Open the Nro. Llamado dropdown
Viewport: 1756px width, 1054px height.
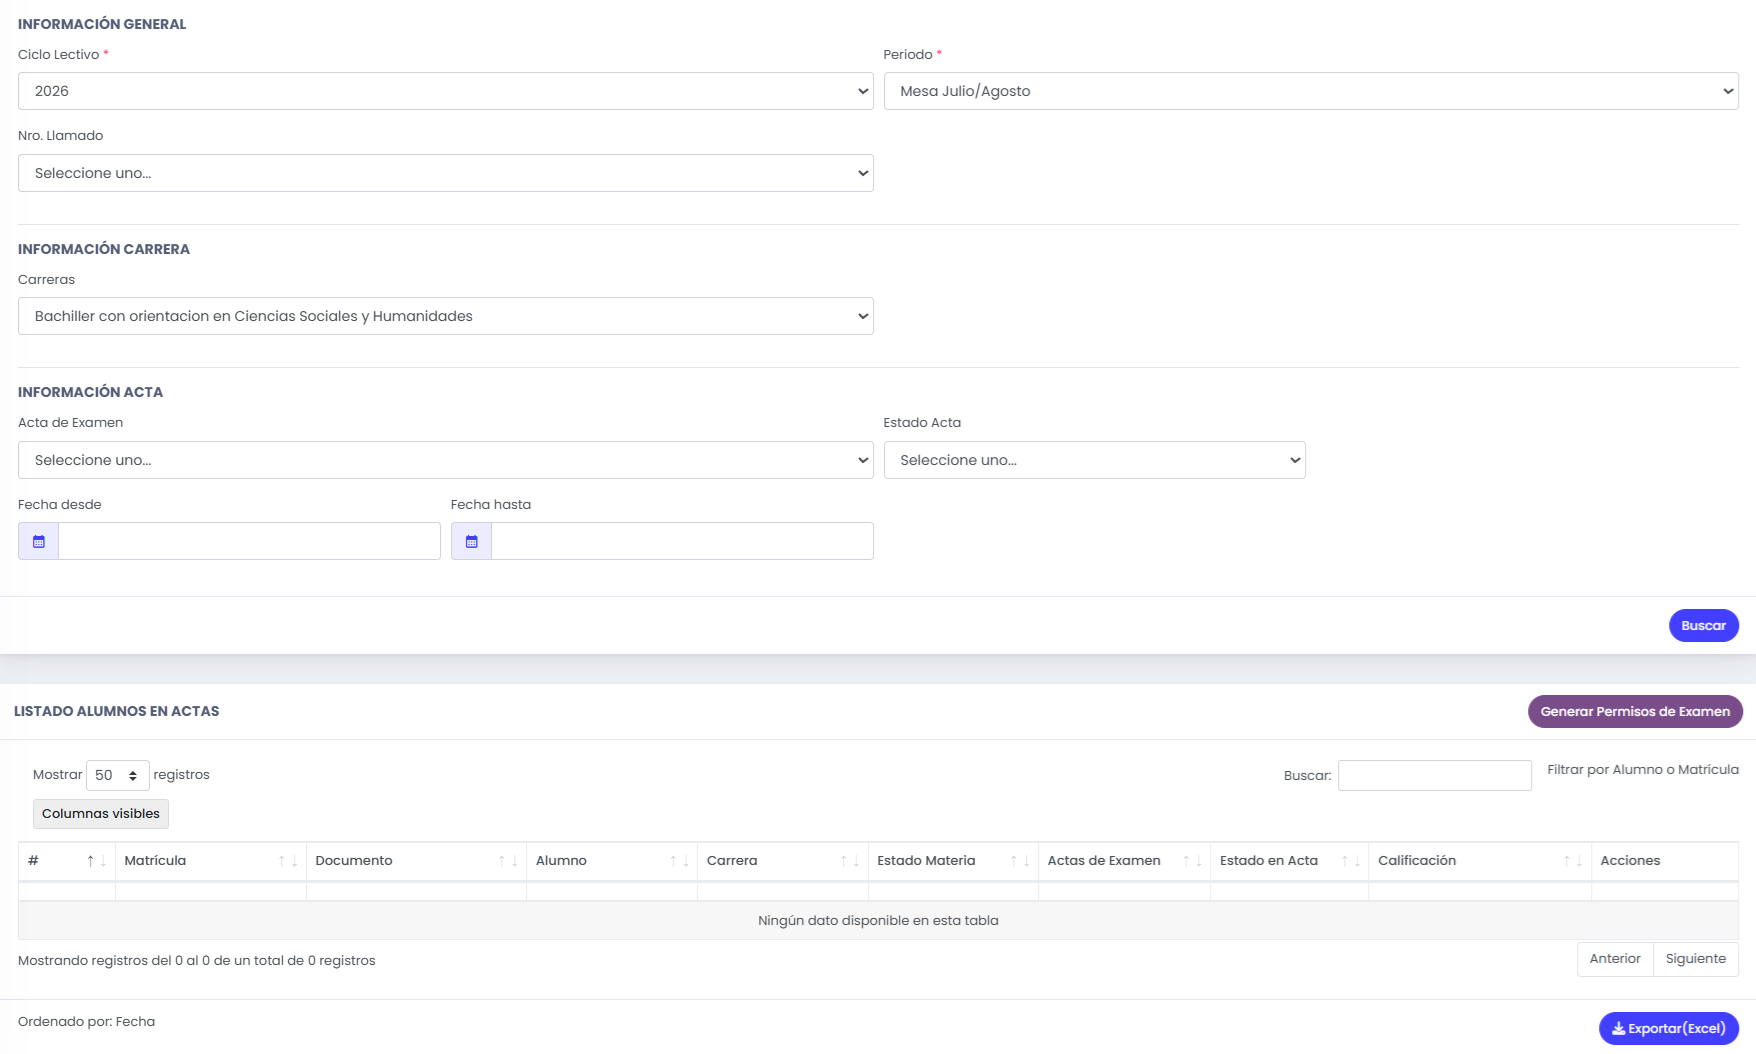(x=446, y=173)
